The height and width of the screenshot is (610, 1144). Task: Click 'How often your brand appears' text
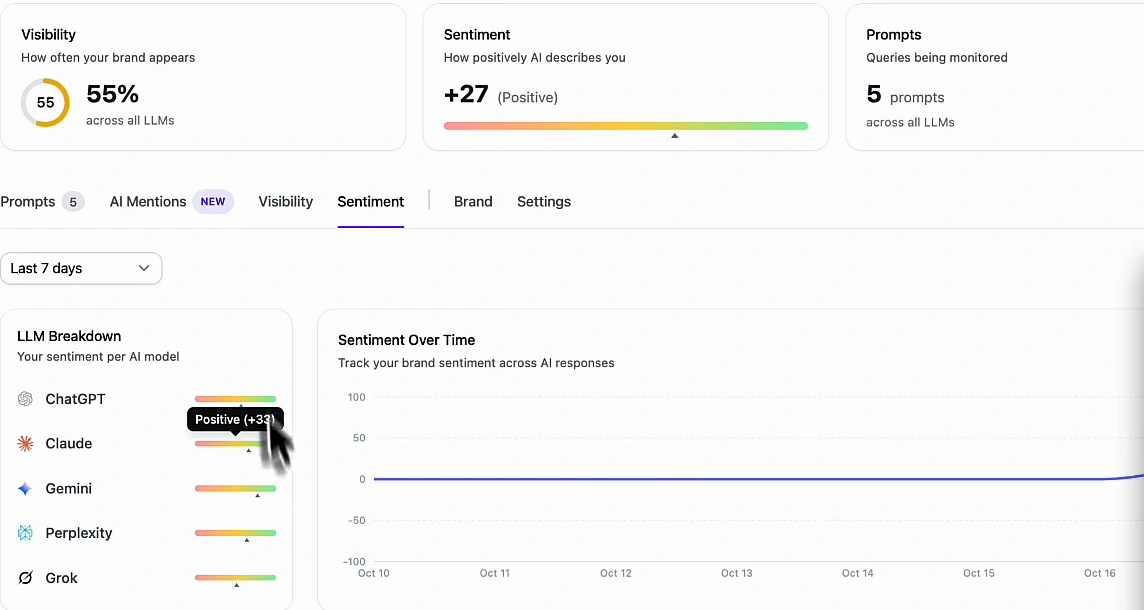click(x=108, y=58)
